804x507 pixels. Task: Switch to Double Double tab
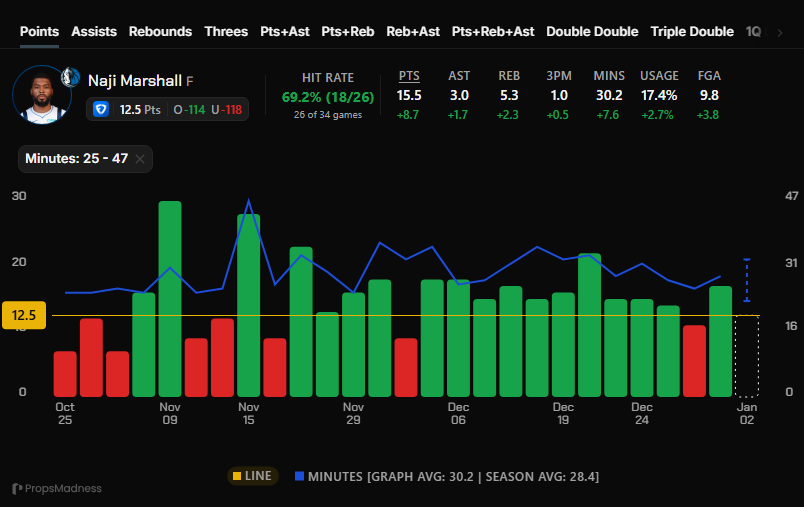[x=592, y=32]
